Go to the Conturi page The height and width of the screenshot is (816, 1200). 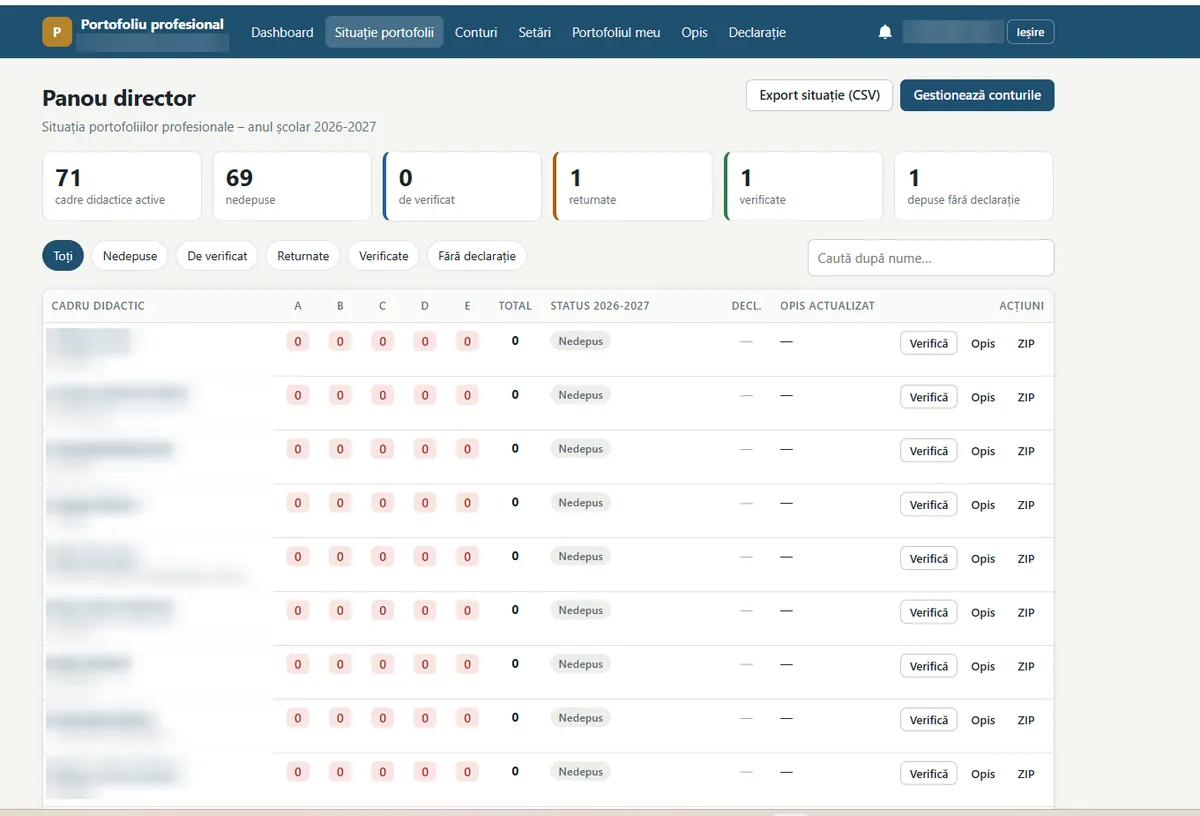pos(476,32)
